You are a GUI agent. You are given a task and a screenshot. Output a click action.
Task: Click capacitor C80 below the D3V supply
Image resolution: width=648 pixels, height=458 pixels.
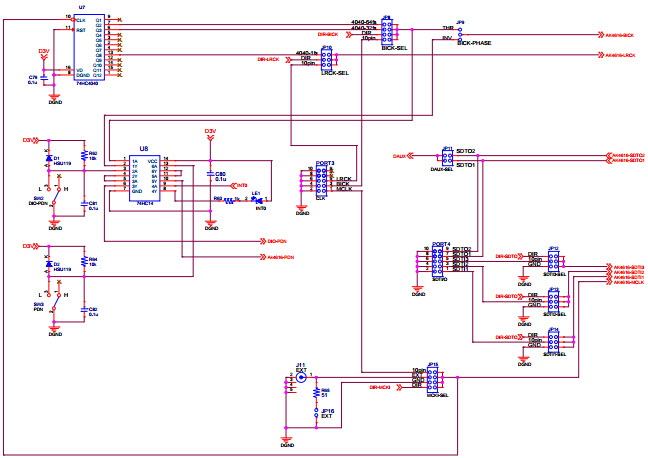(210, 176)
